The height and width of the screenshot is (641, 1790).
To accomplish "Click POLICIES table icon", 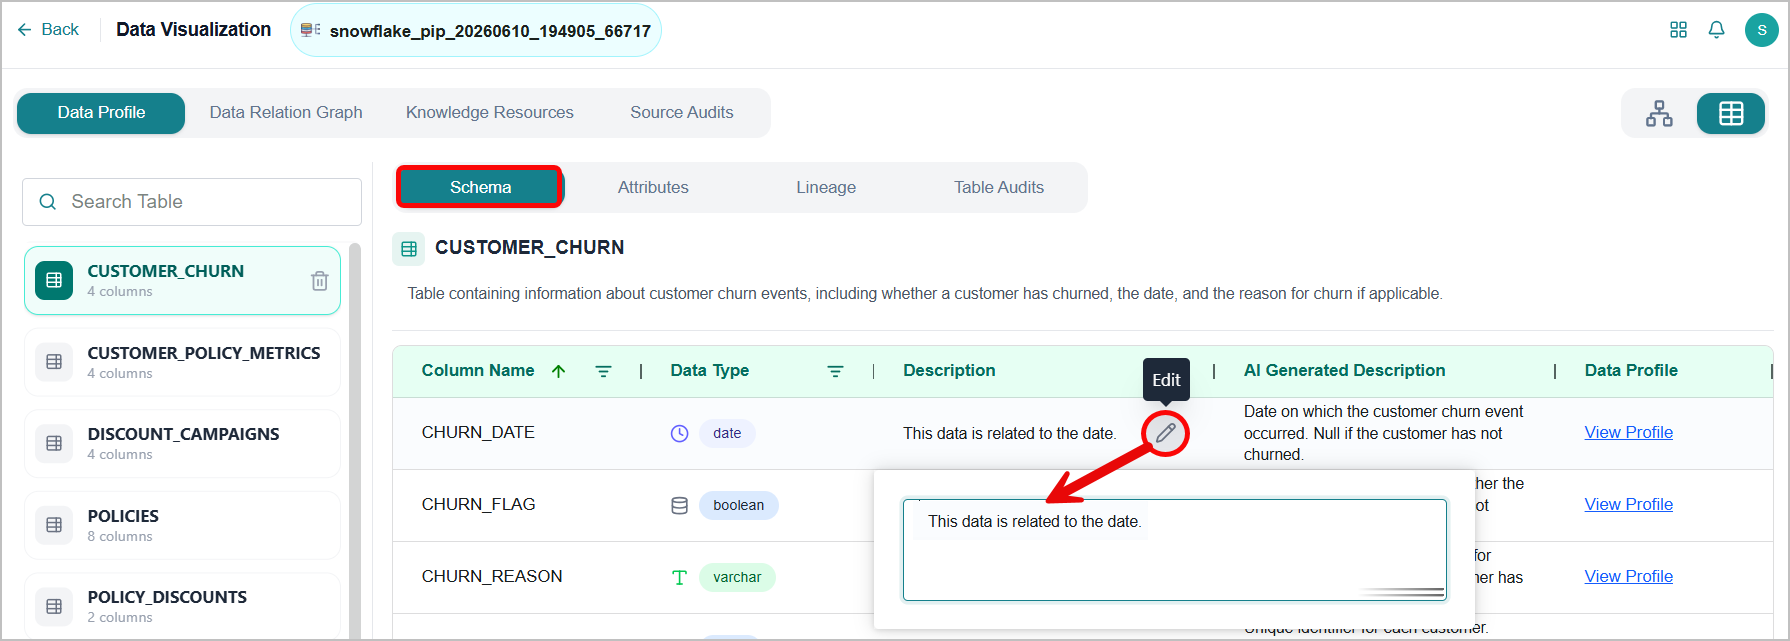I will point(54,525).
